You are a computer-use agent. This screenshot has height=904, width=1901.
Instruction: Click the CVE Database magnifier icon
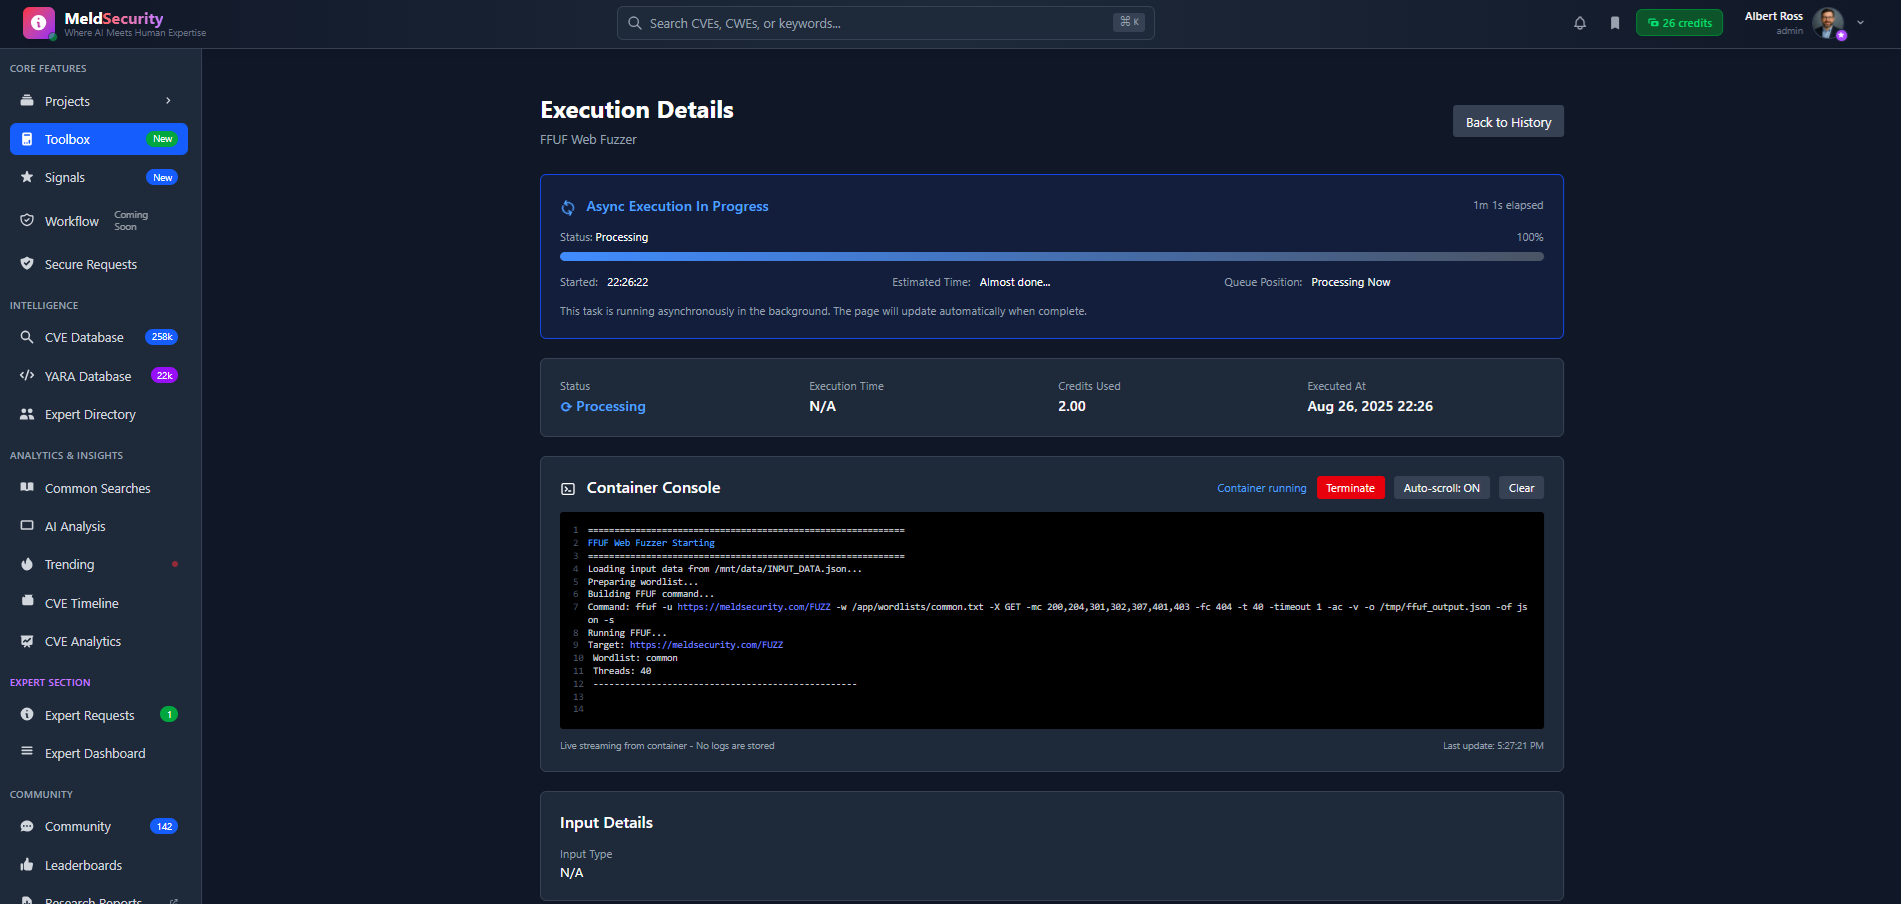[x=27, y=337]
